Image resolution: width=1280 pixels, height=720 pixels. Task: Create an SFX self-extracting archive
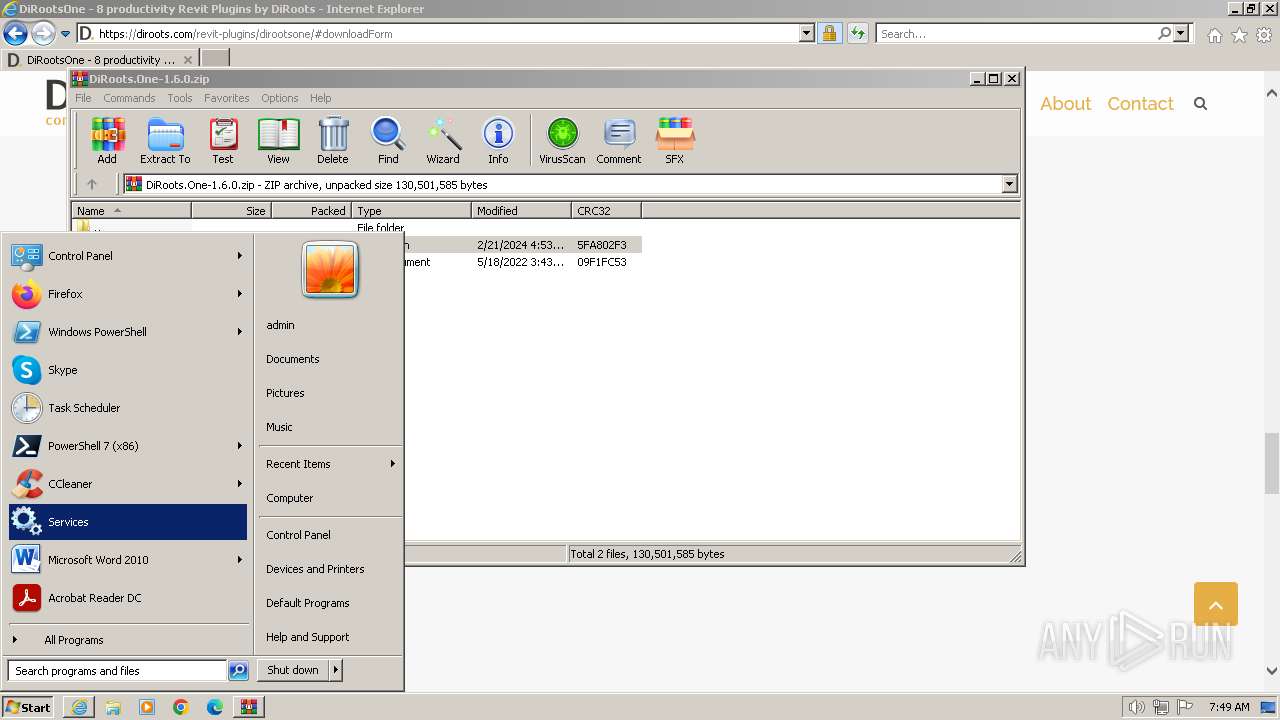tap(675, 140)
